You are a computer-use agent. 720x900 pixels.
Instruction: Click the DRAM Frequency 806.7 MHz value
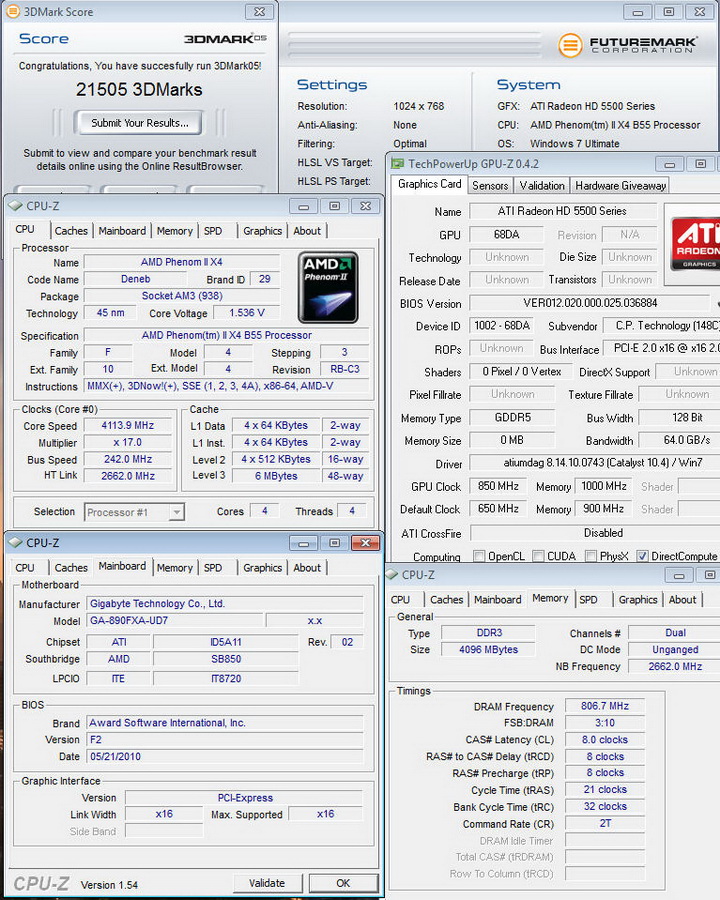[x=605, y=706]
